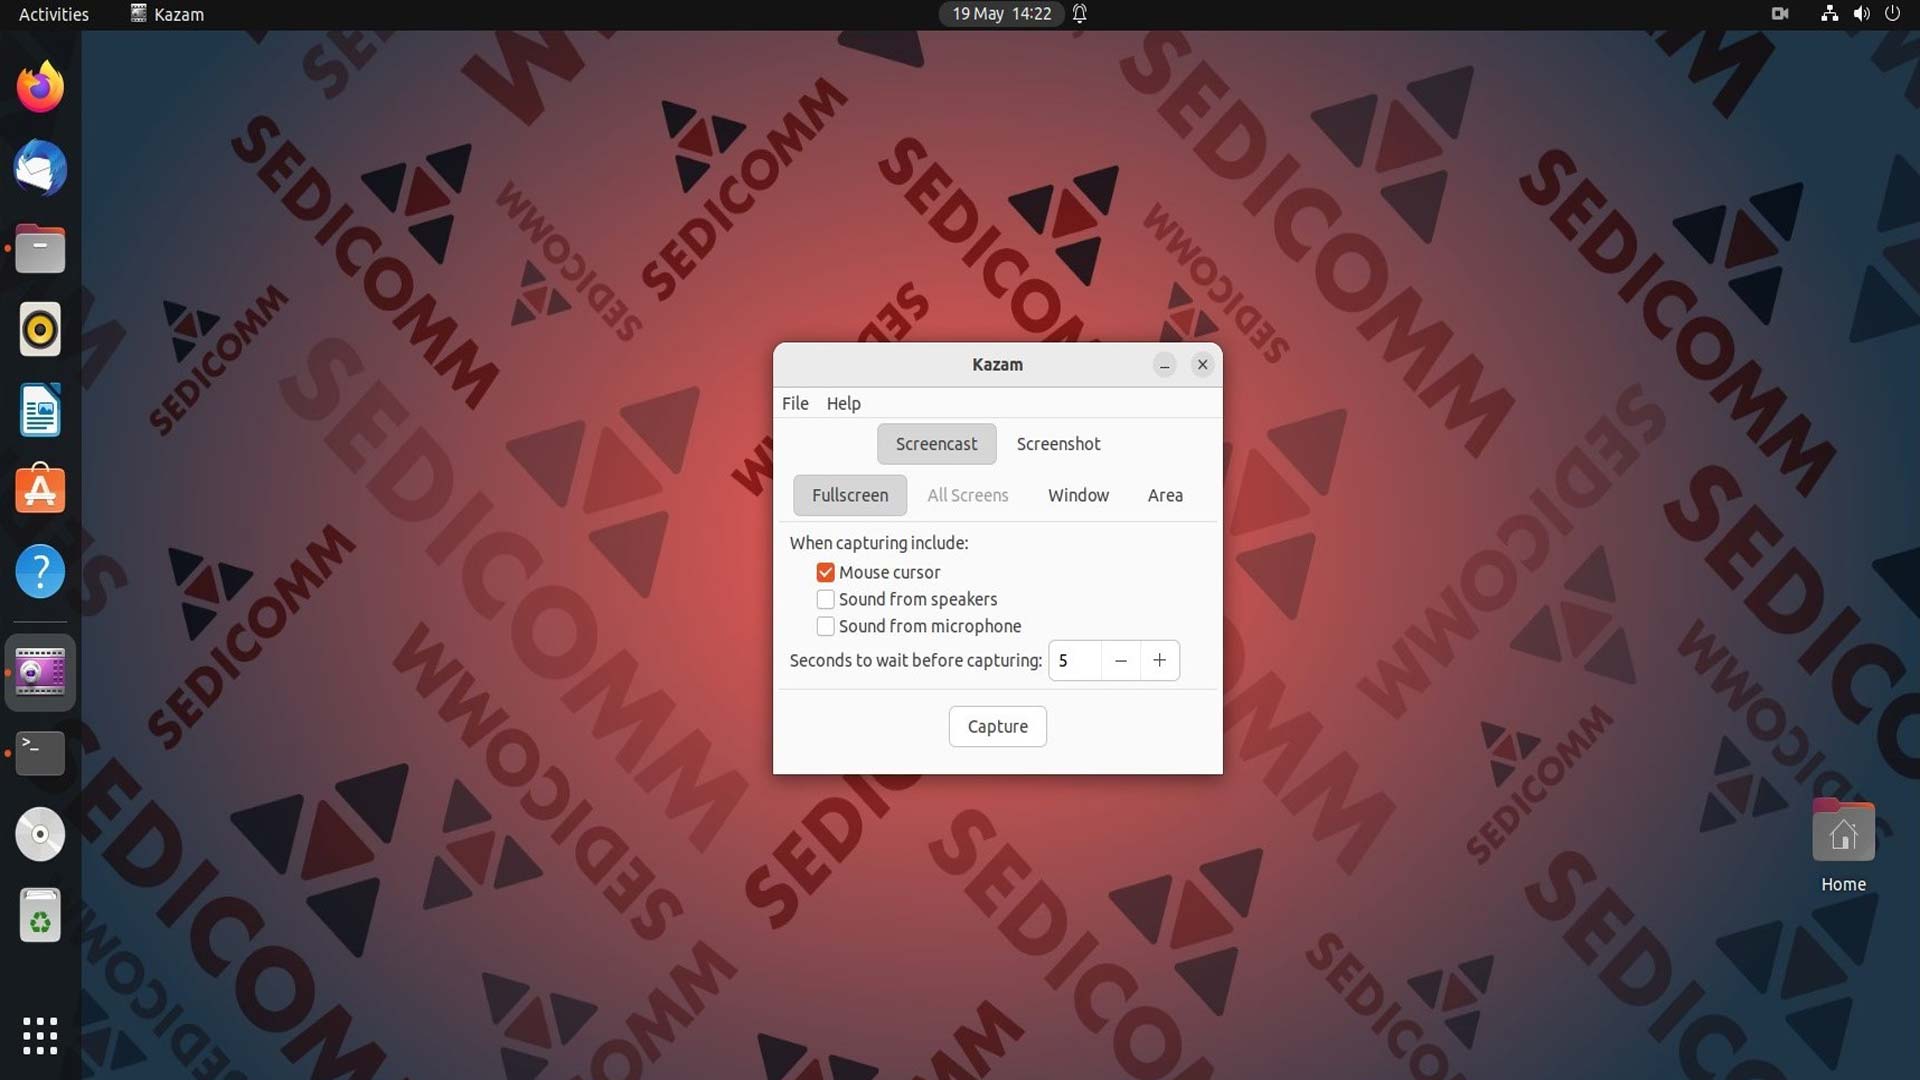Click the optical disc icon in dock

pyautogui.click(x=40, y=834)
